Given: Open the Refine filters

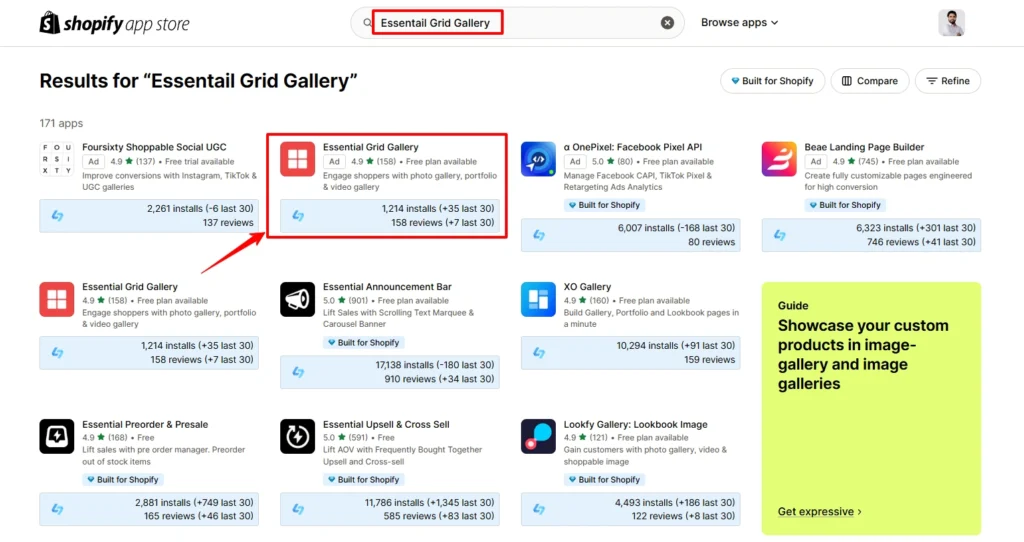Looking at the screenshot, I should point(948,81).
